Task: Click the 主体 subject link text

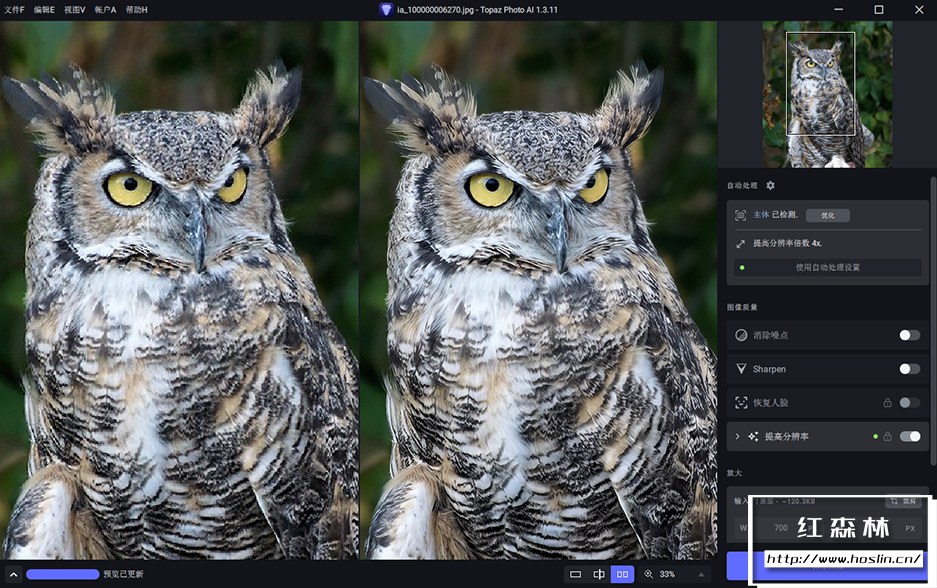Action: [x=761, y=215]
